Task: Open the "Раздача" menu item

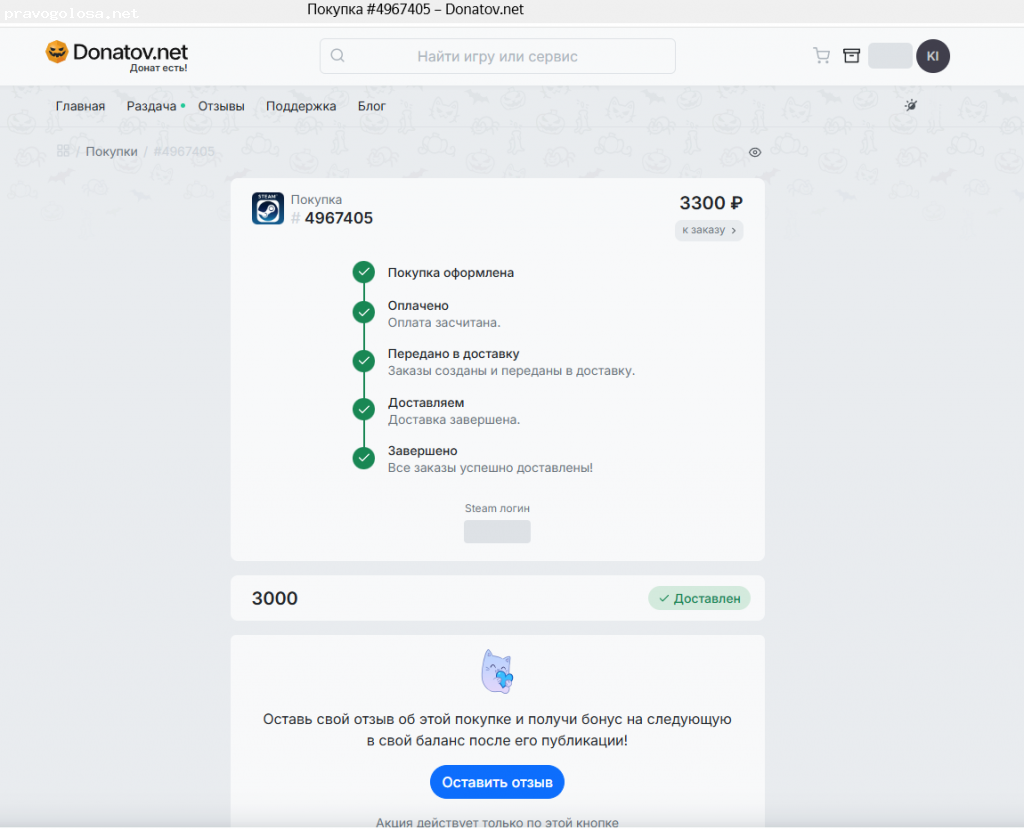Action: coord(151,106)
